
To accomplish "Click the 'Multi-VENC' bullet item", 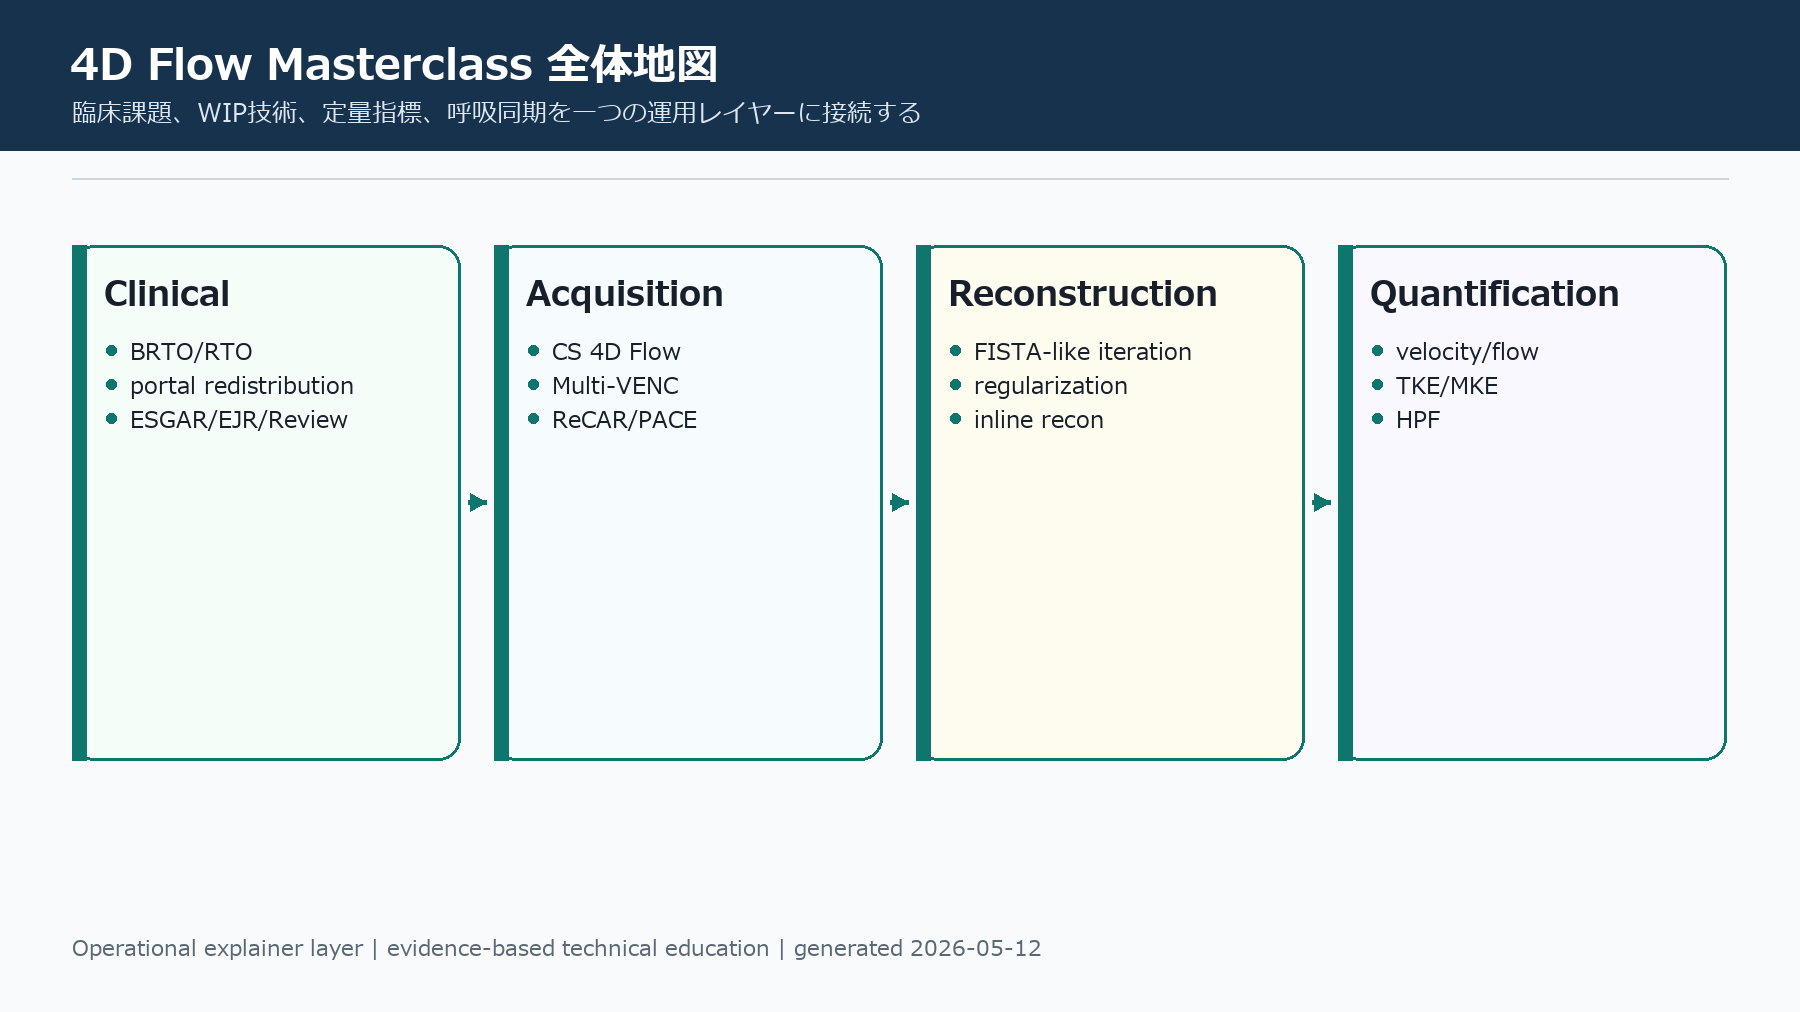I will tap(615, 386).
